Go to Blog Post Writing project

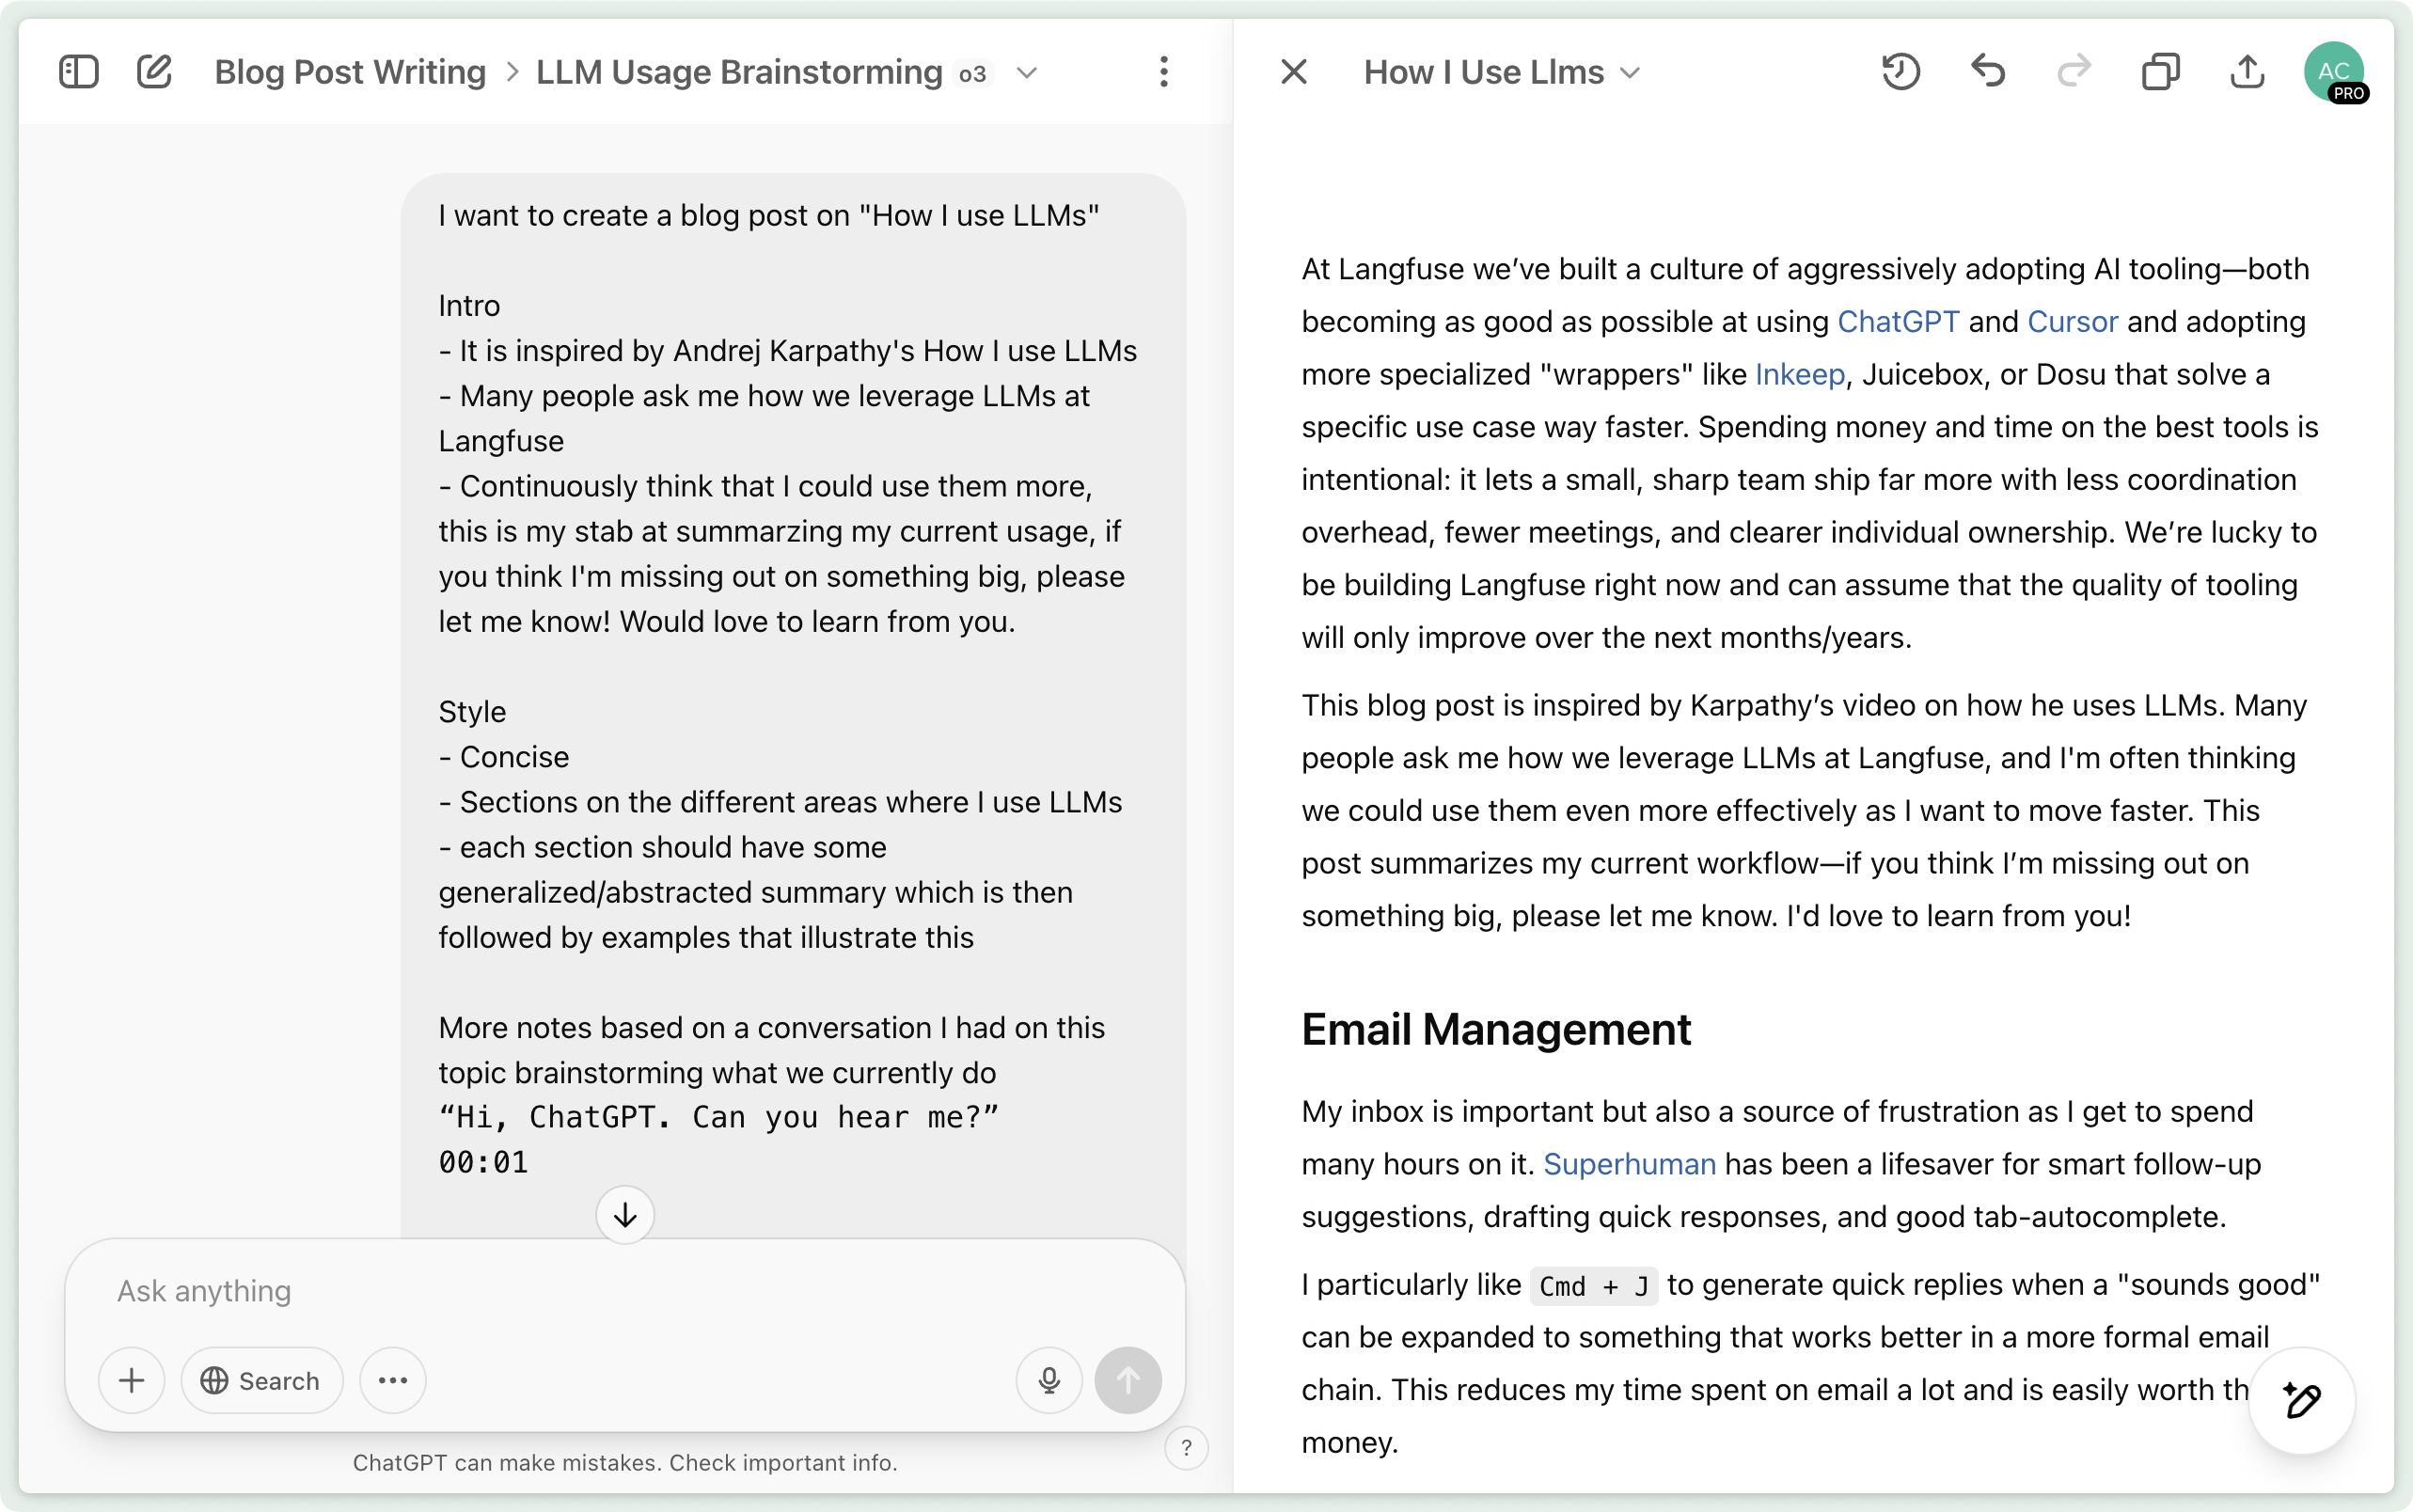click(350, 72)
